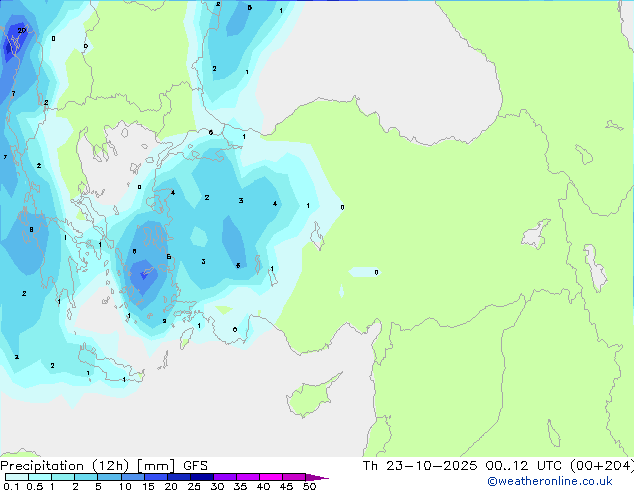
Task: Click the 10–15 mm legend color swatch
Action: point(133,477)
